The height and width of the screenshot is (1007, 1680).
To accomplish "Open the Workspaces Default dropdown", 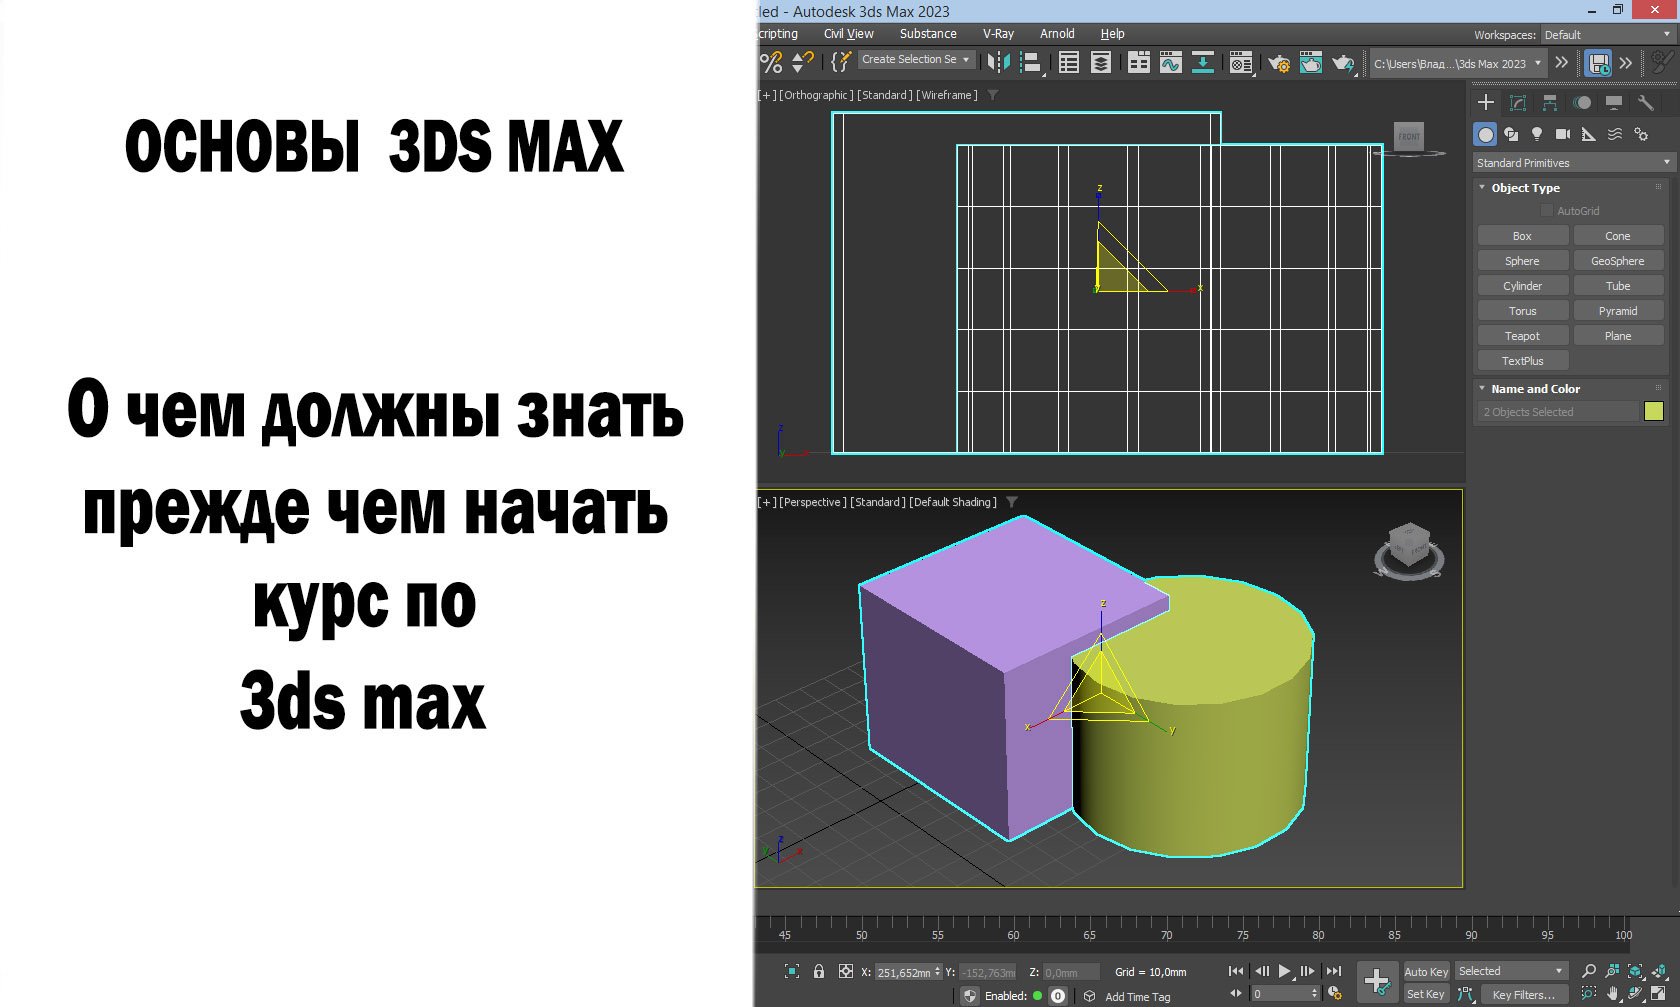I will coord(1609,35).
